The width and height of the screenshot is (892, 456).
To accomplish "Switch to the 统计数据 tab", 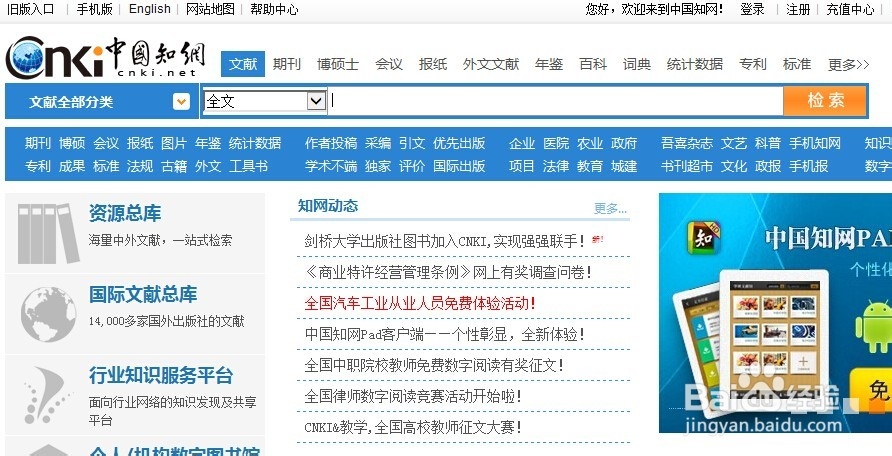I will (695, 64).
